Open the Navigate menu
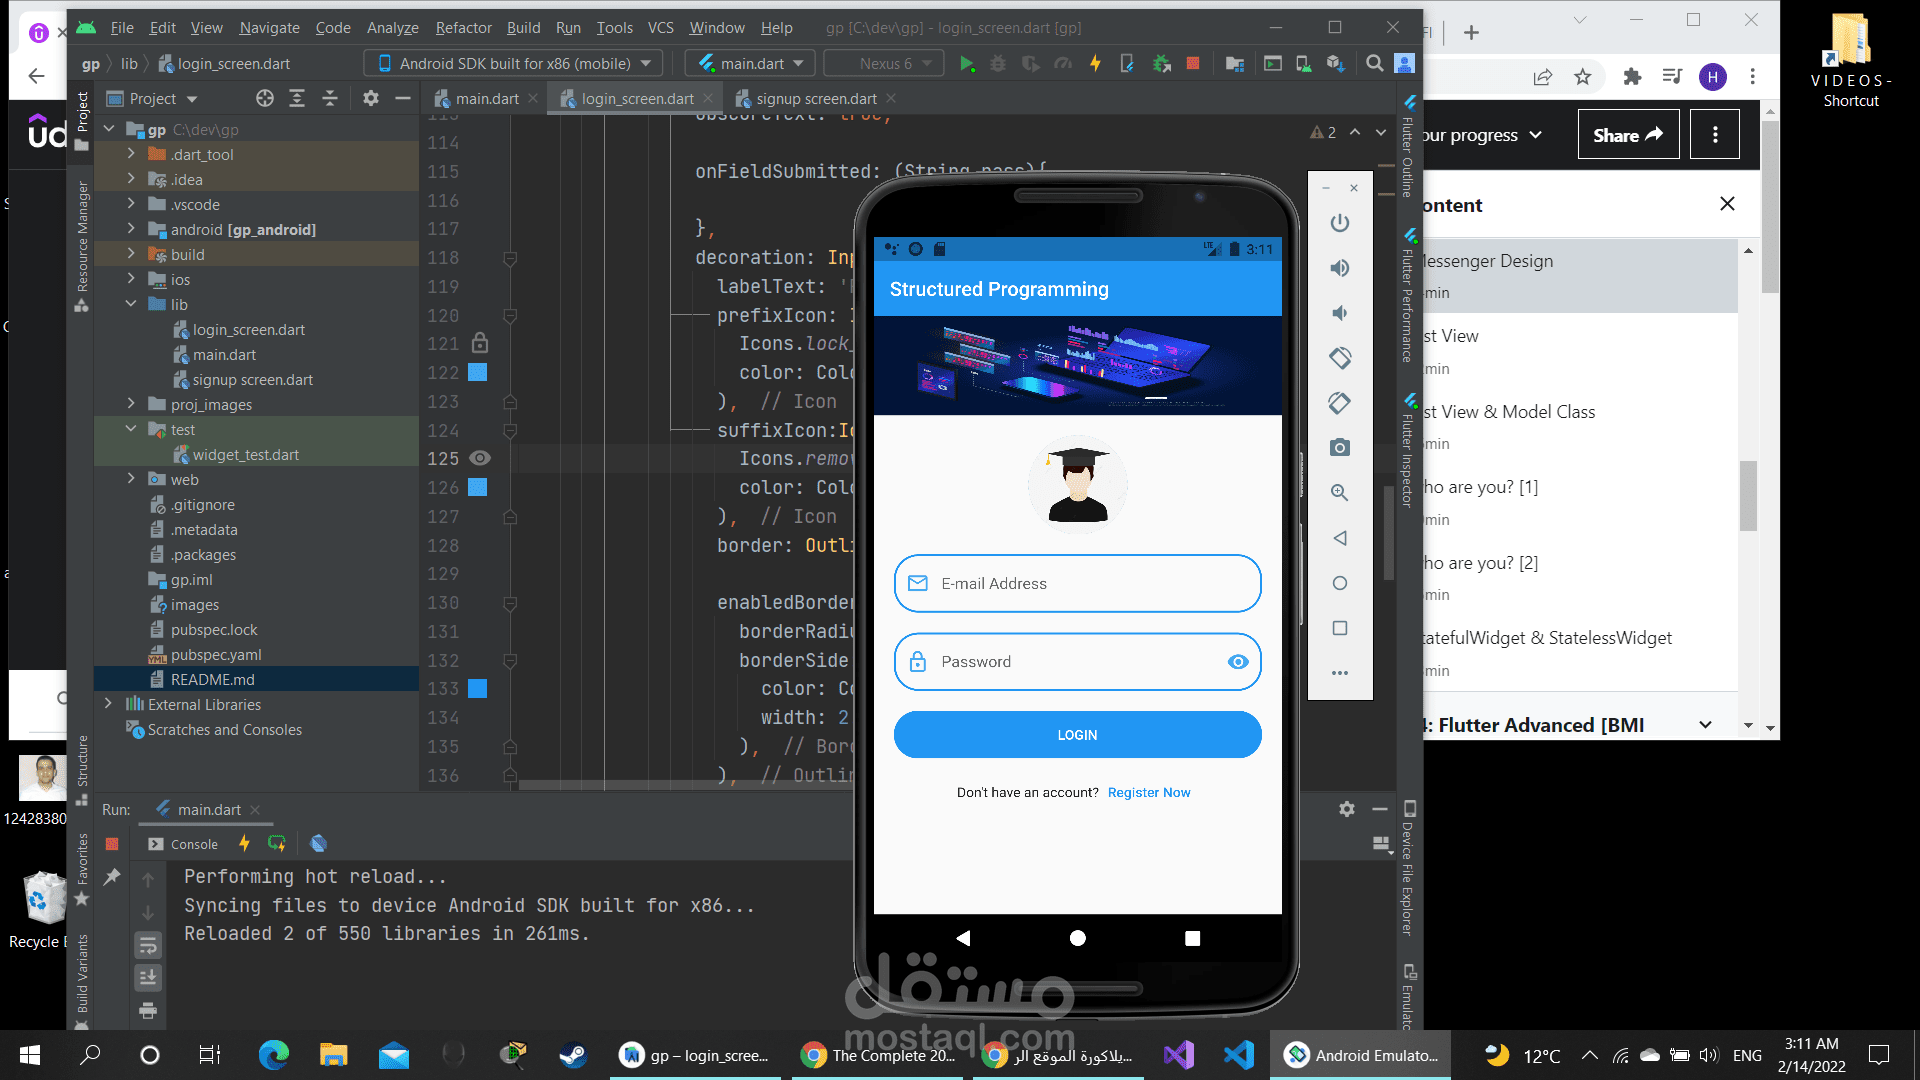Viewport: 1920px width, 1080px height. click(269, 28)
